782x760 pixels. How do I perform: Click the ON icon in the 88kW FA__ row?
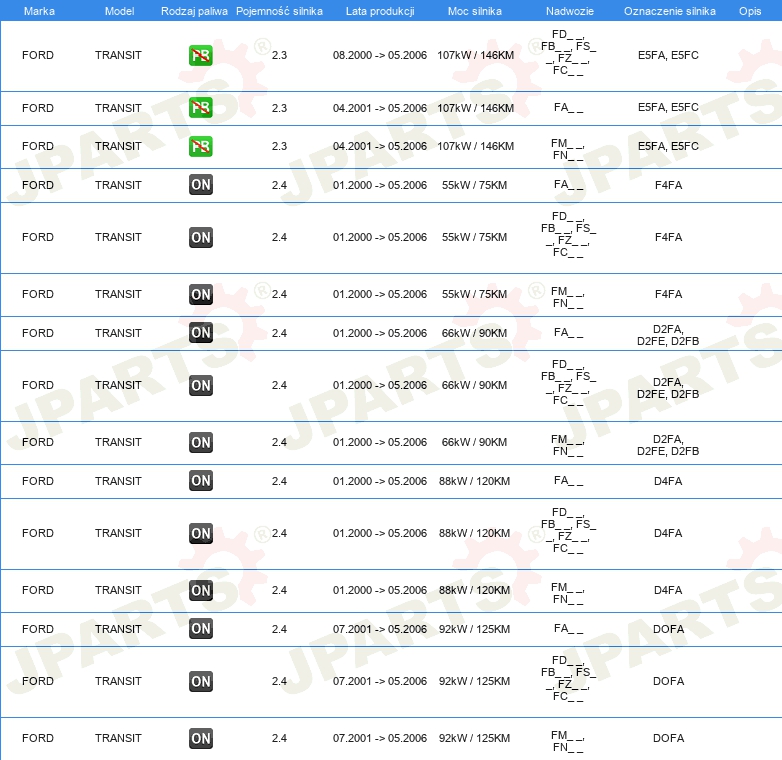point(200,481)
